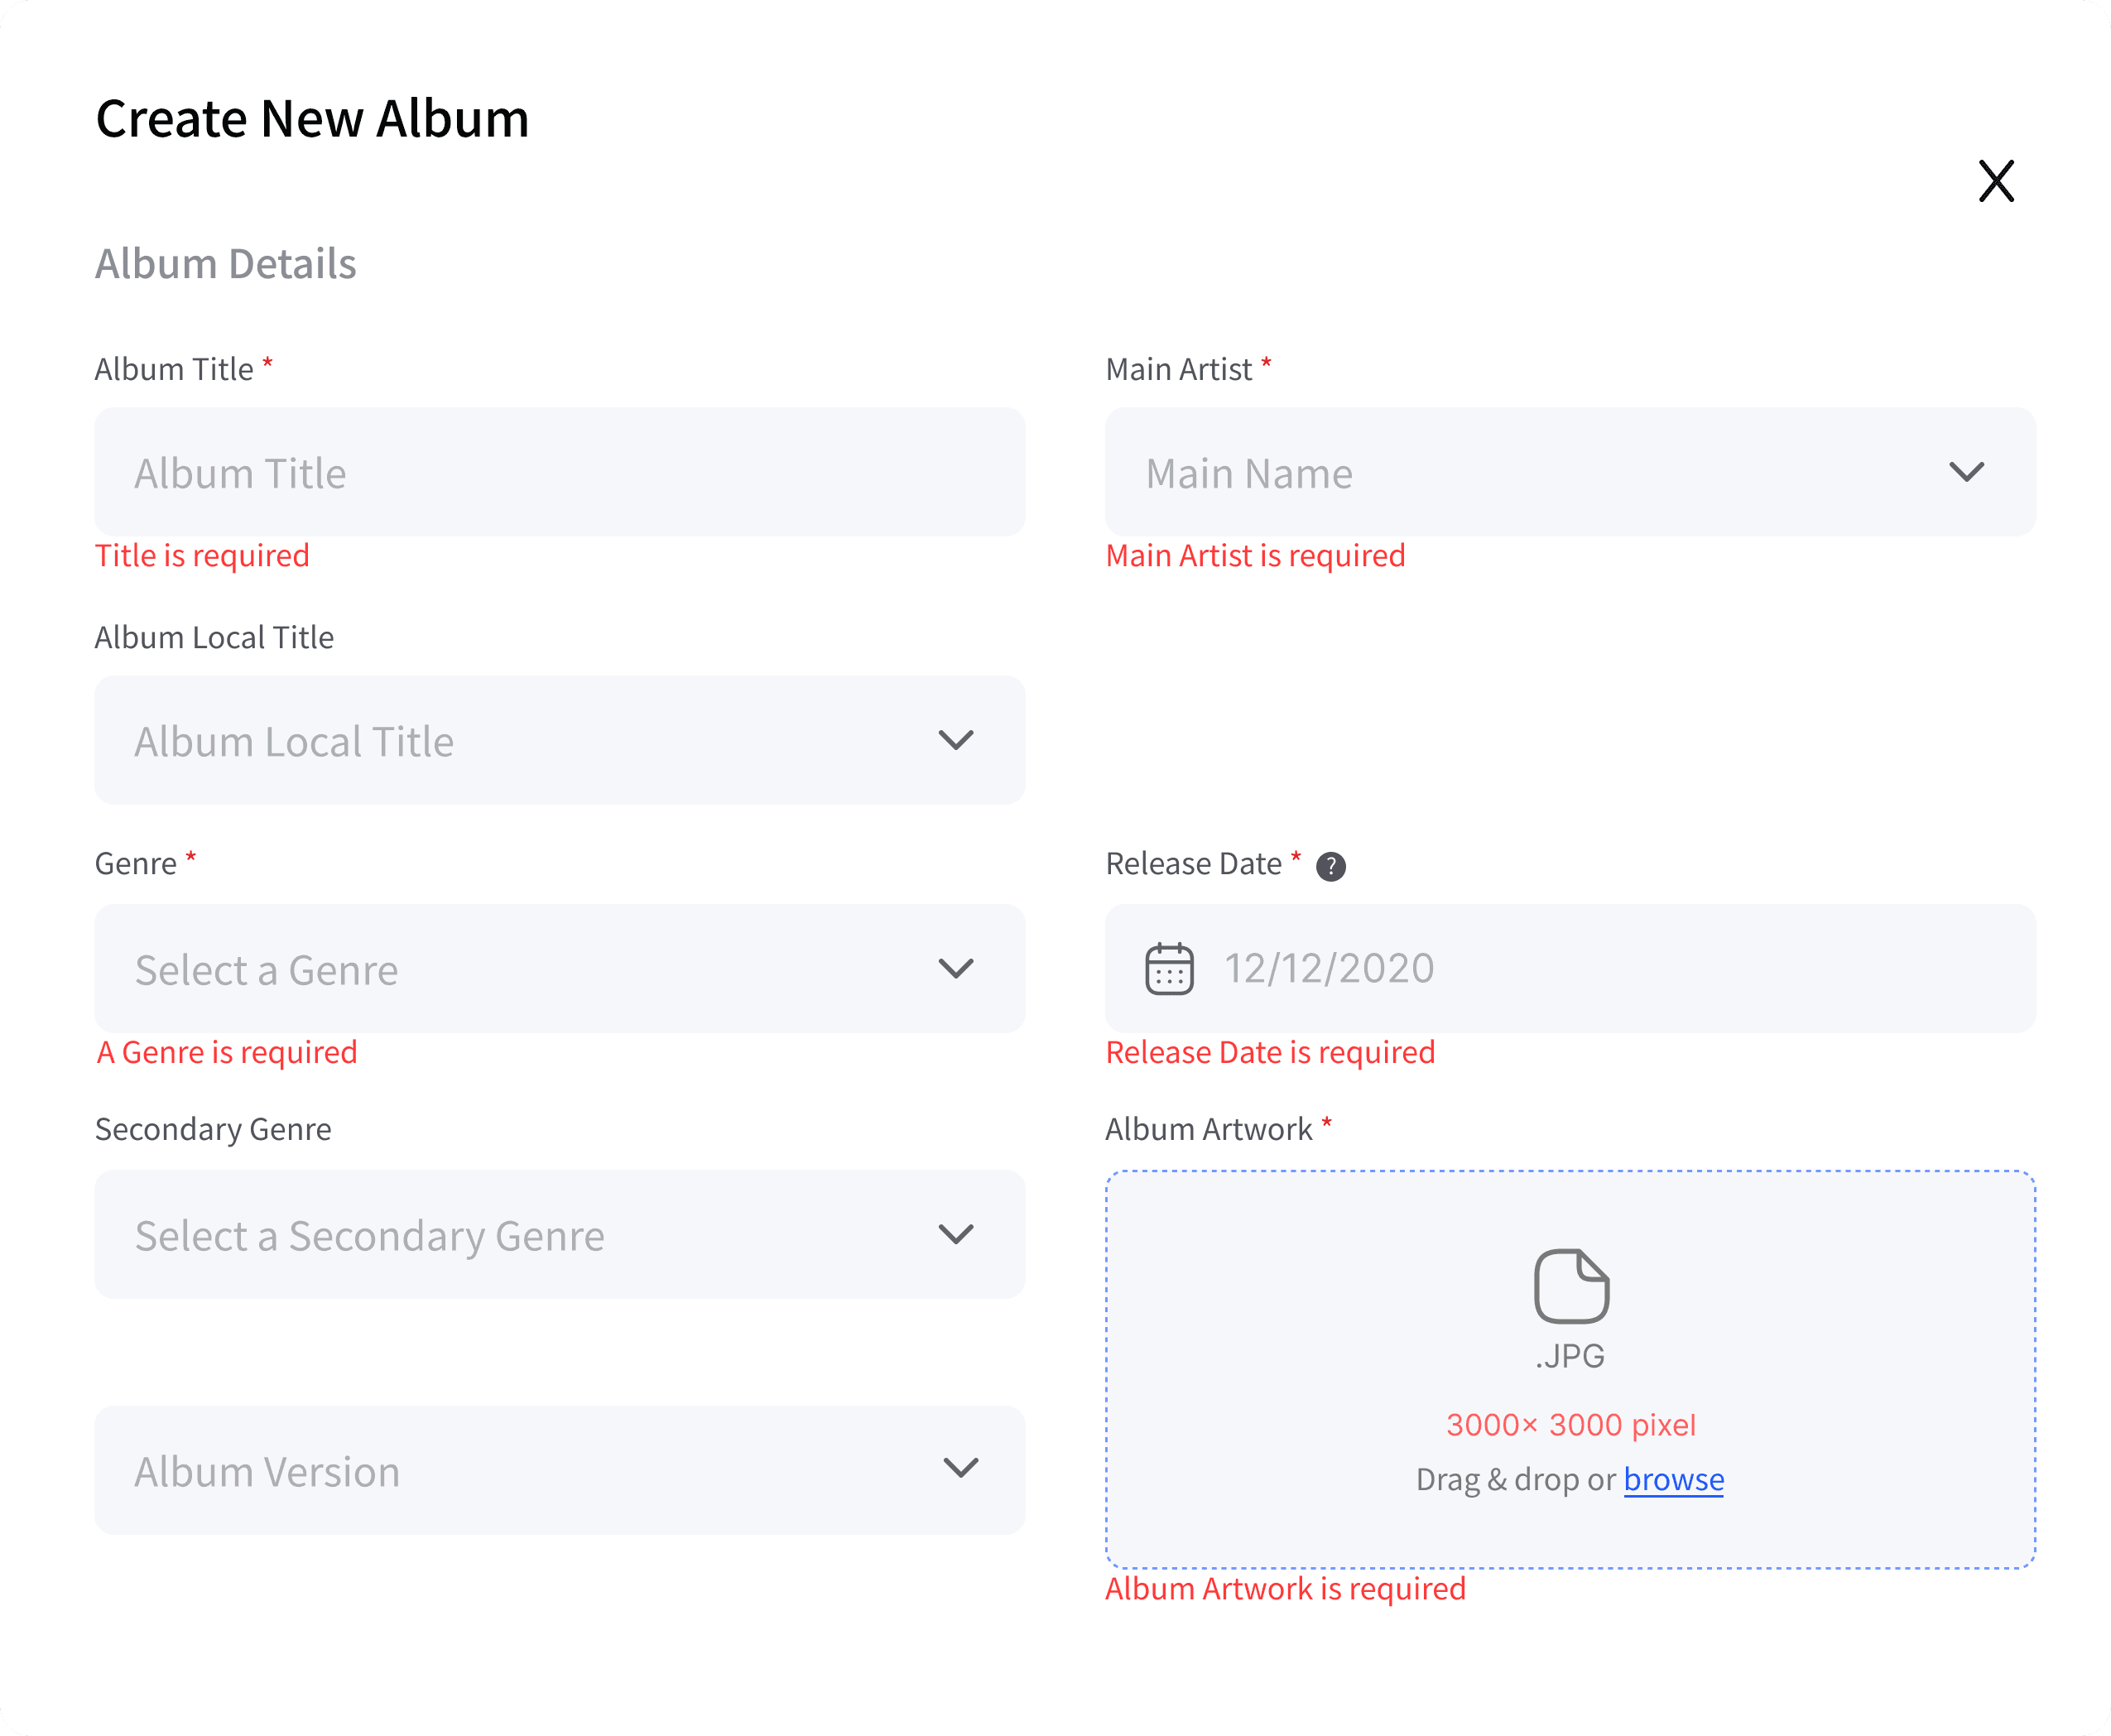This screenshot has height=1736, width=2111.
Task: Click the Album Version chevron arrow
Action: 961,1468
